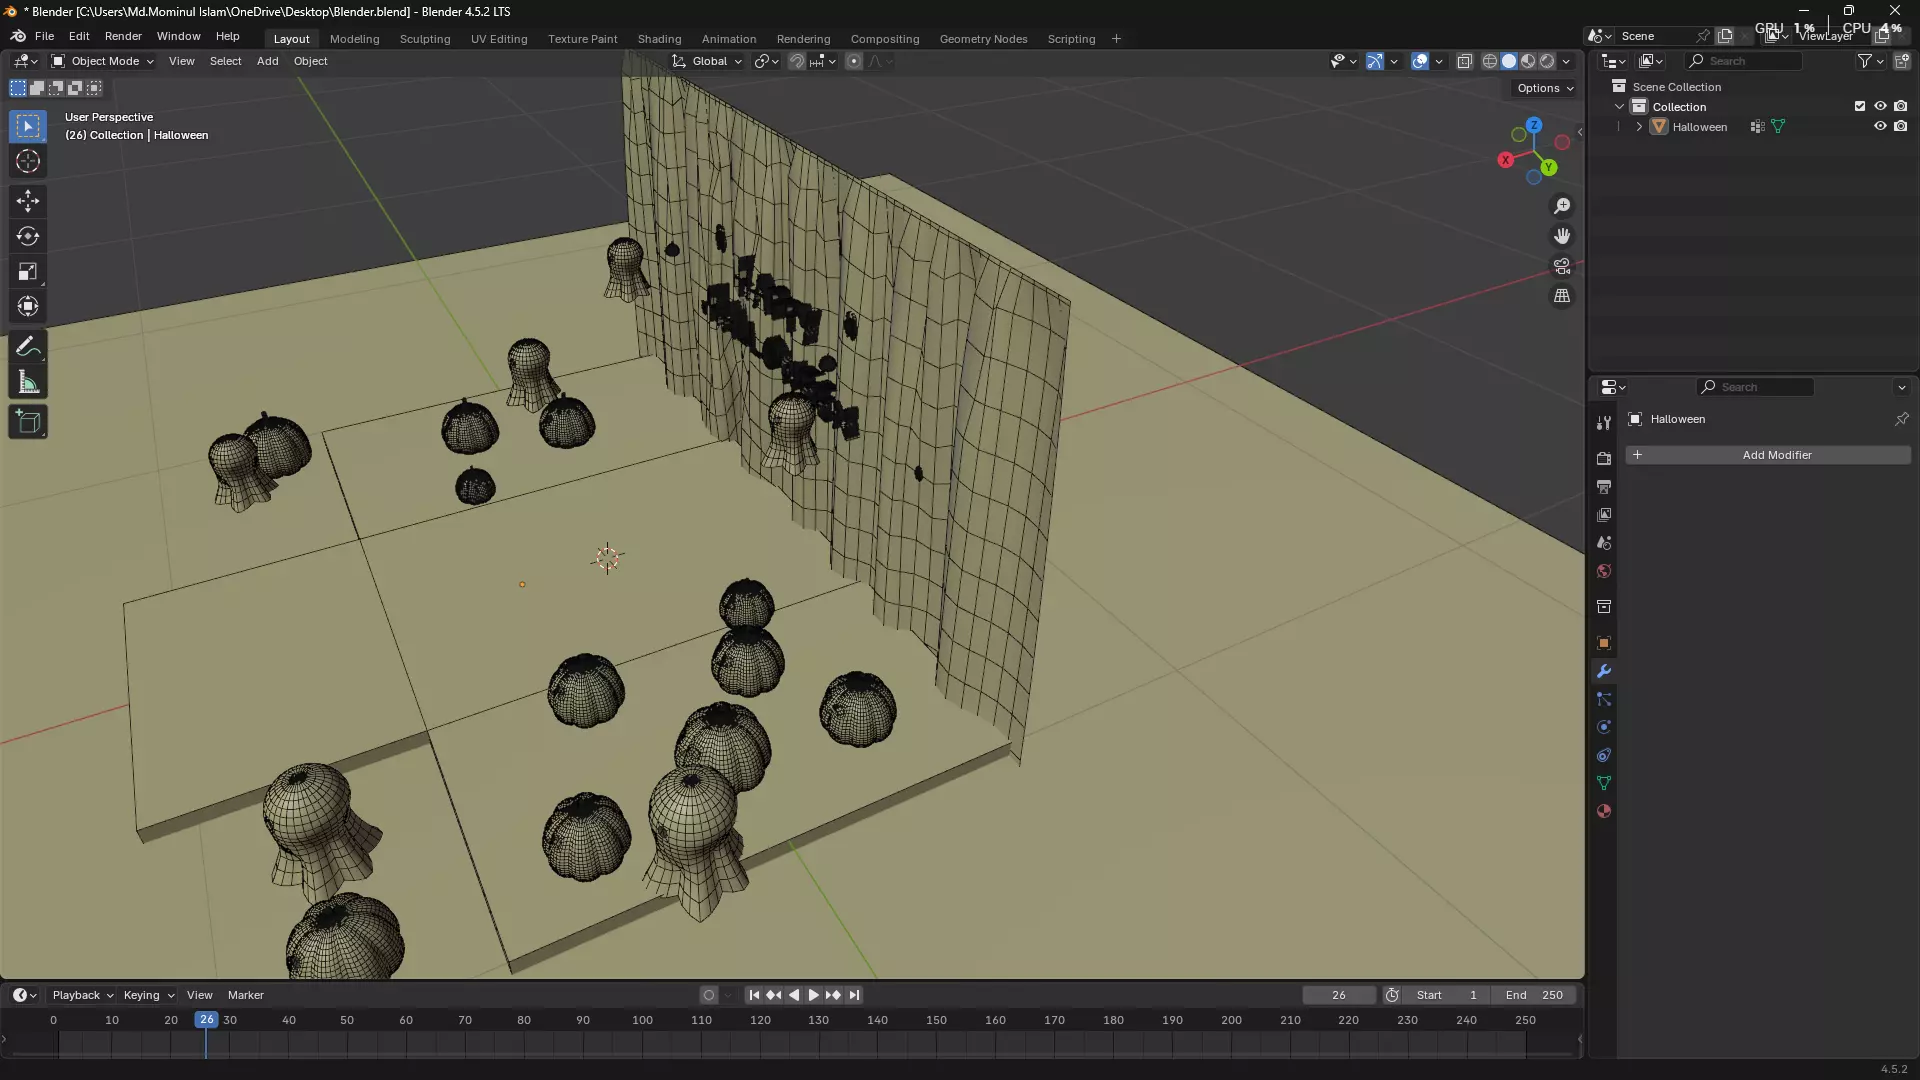Toggle the X-ray display button
Screen dimensions: 1920x1080
[x=1465, y=61]
